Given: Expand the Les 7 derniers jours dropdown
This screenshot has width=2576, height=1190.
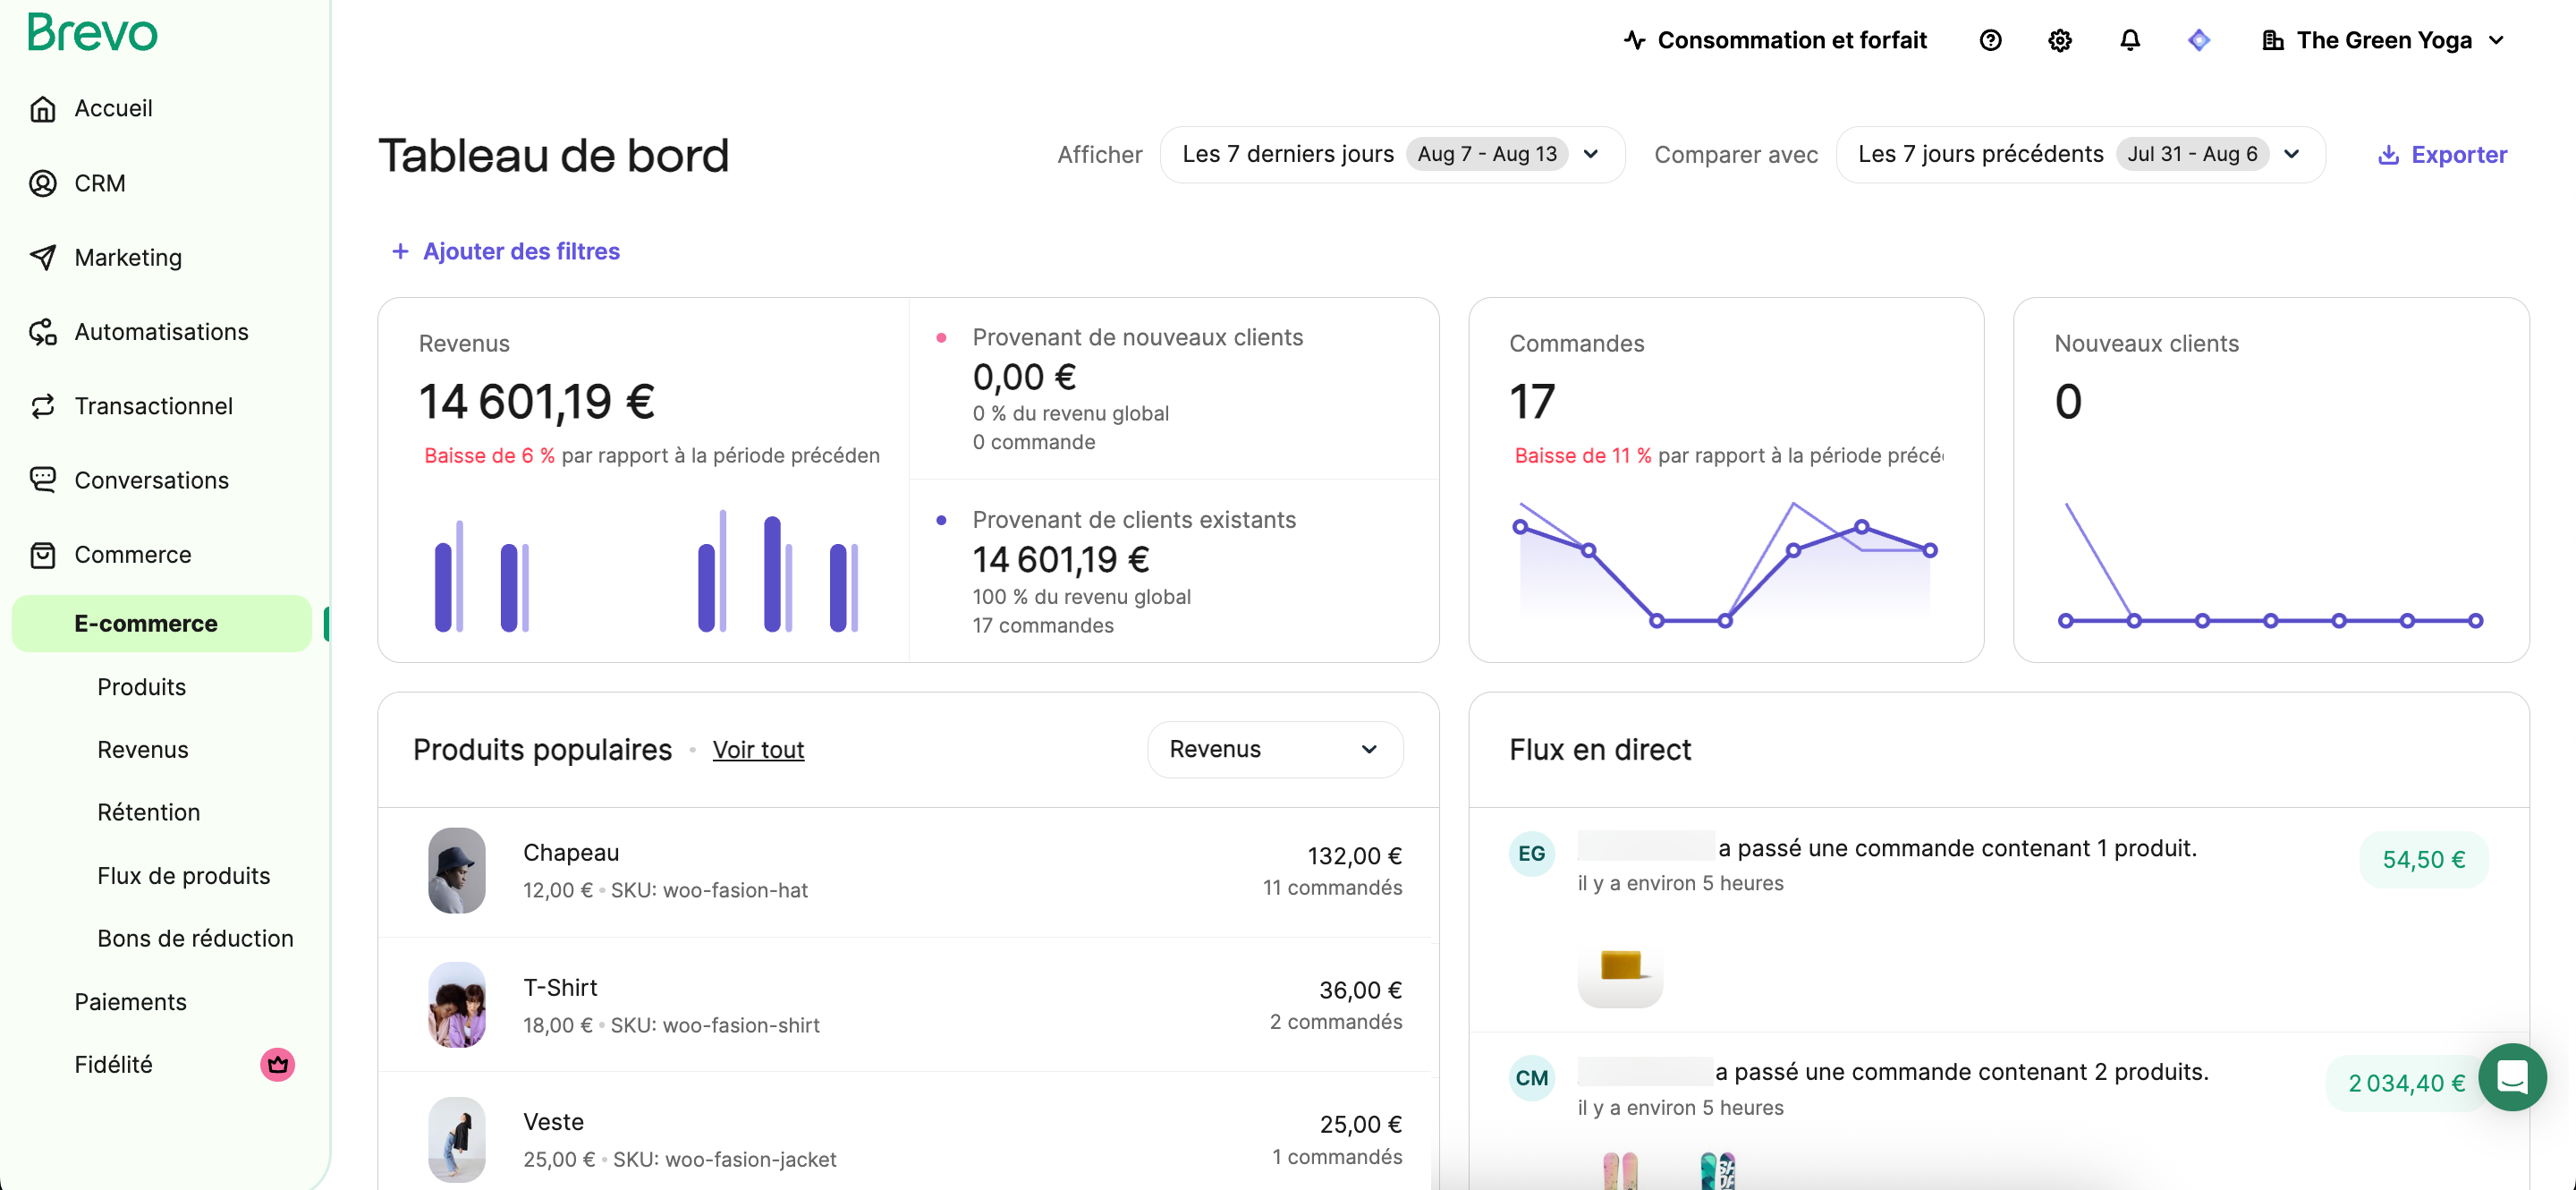Looking at the screenshot, I should (1391, 155).
